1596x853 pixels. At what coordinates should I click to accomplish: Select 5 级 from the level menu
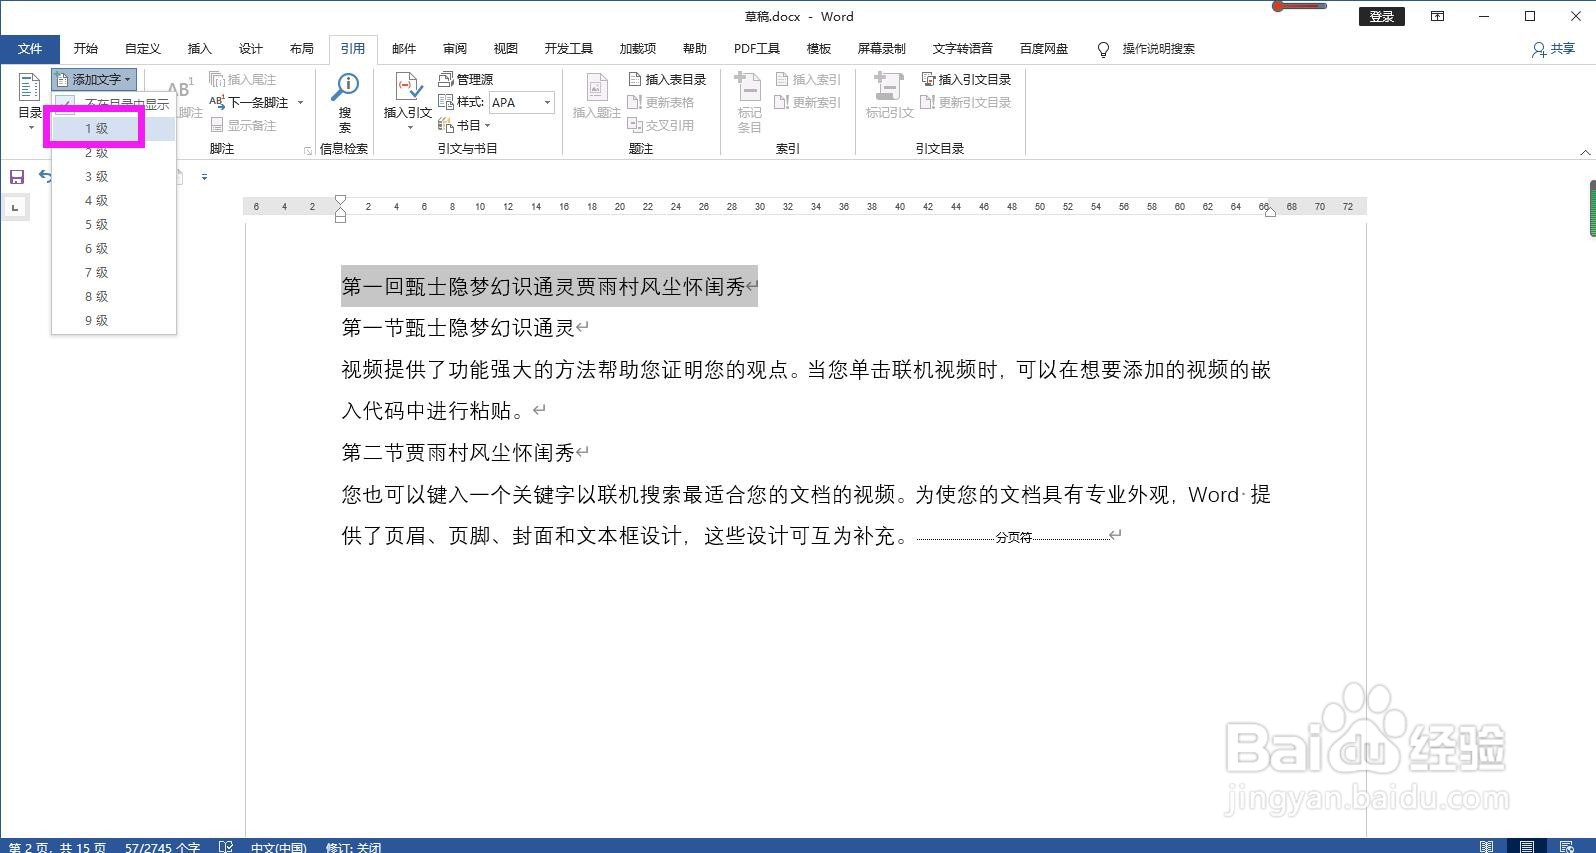click(x=114, y=224)
